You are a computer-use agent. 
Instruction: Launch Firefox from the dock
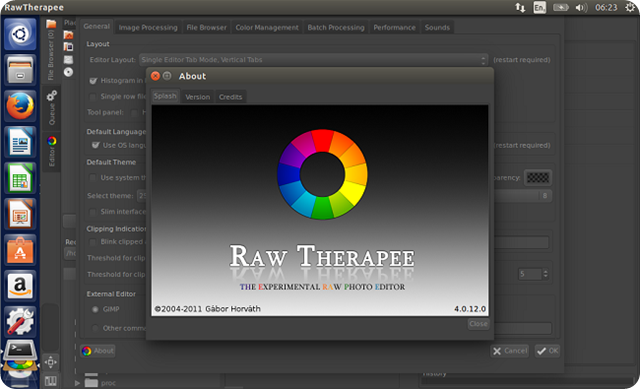click(20, 106)
